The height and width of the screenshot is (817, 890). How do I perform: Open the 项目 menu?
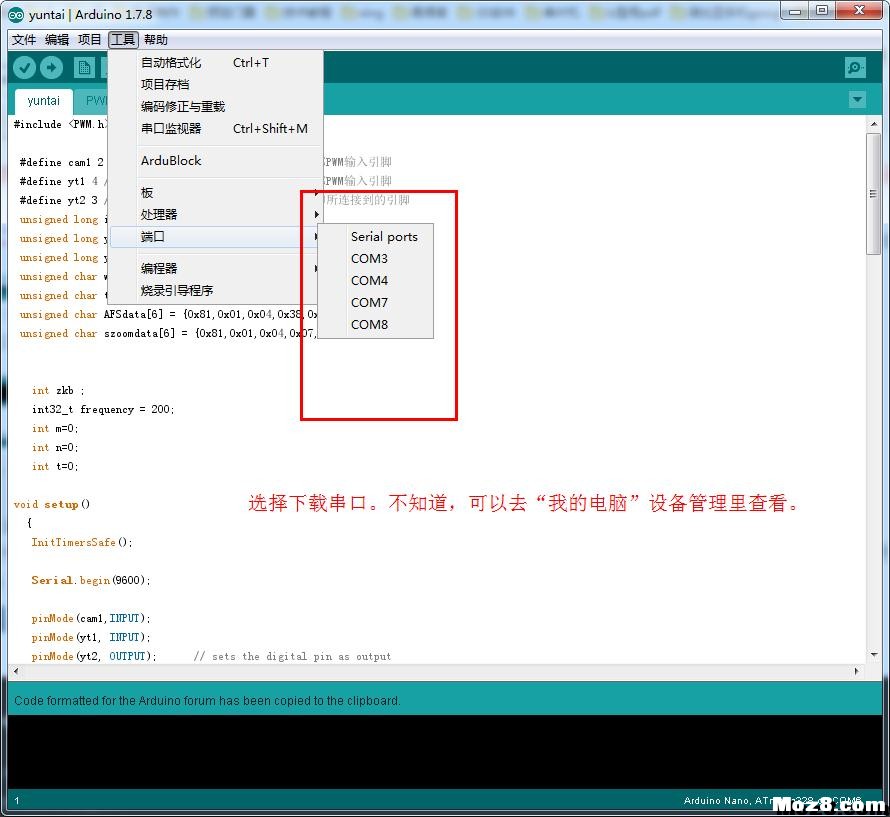point(90,39)
